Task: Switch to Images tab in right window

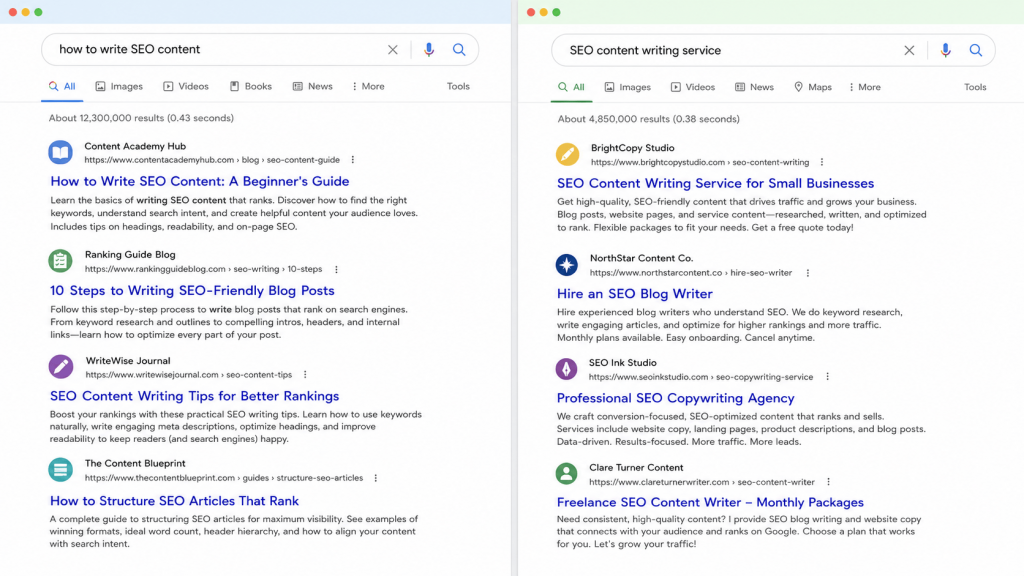Action: click(x=628, y=87)
